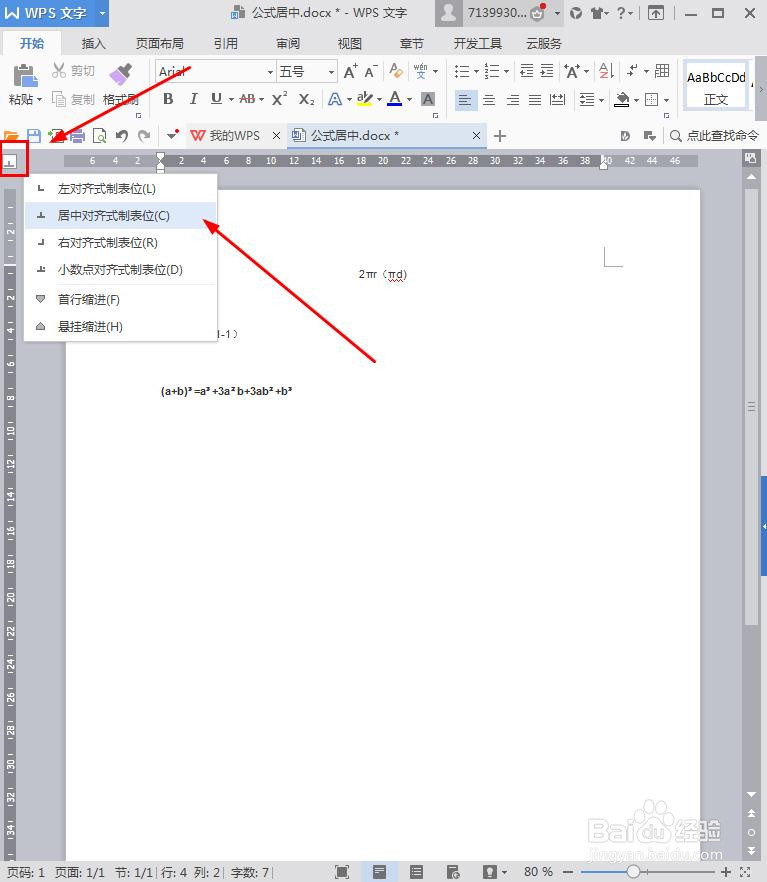Open the 页面布局 ribbon tab

point(160,43)
